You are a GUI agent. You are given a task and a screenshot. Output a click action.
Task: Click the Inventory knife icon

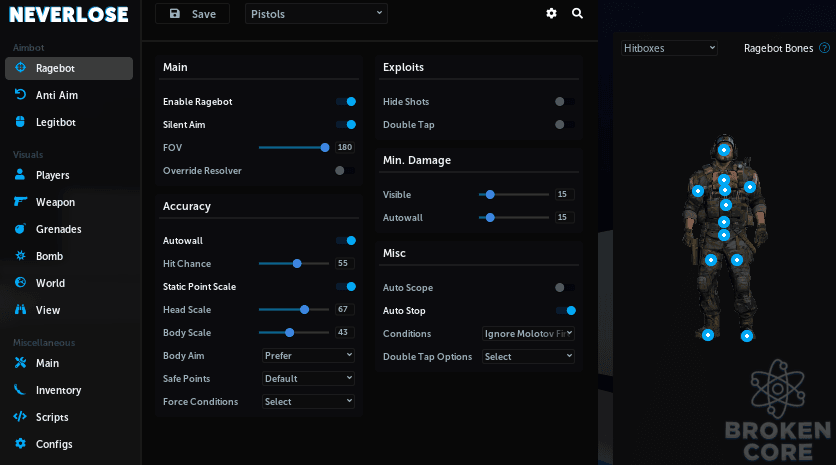(x=20, y=389)
